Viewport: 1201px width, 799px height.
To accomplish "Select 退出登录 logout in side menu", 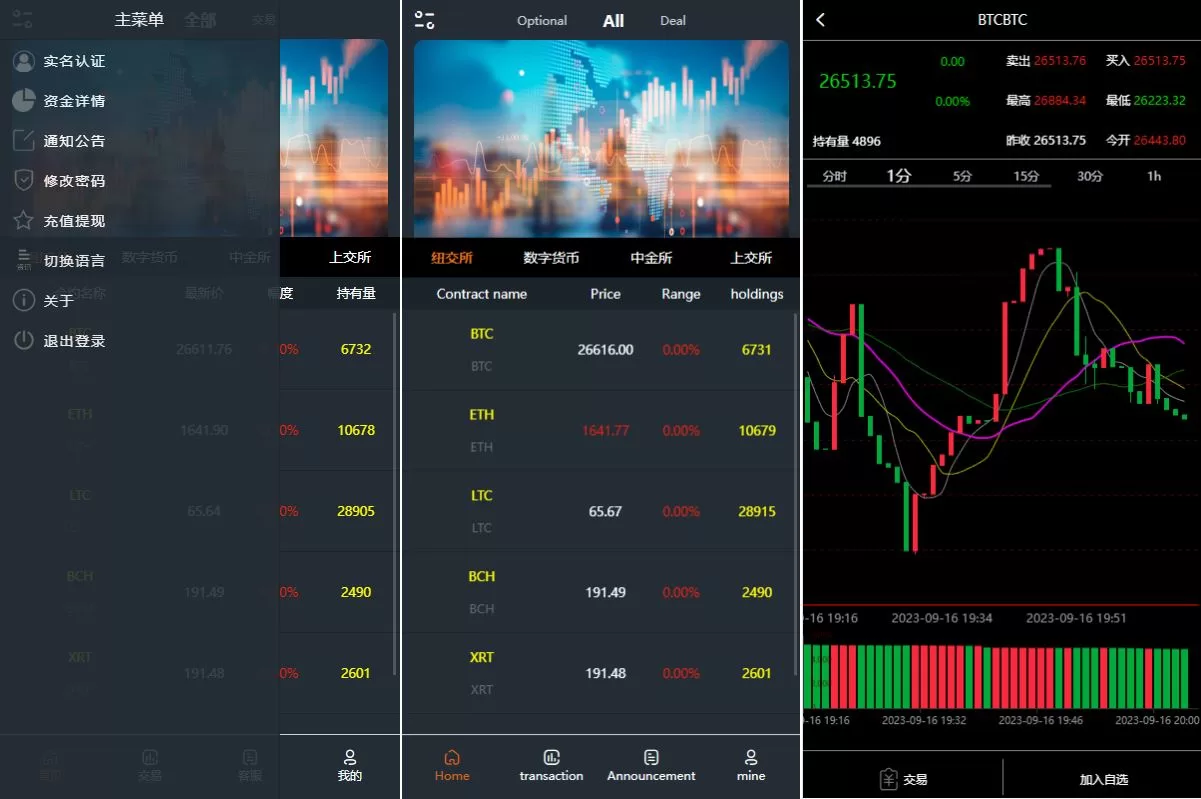I will click(74, 341).
